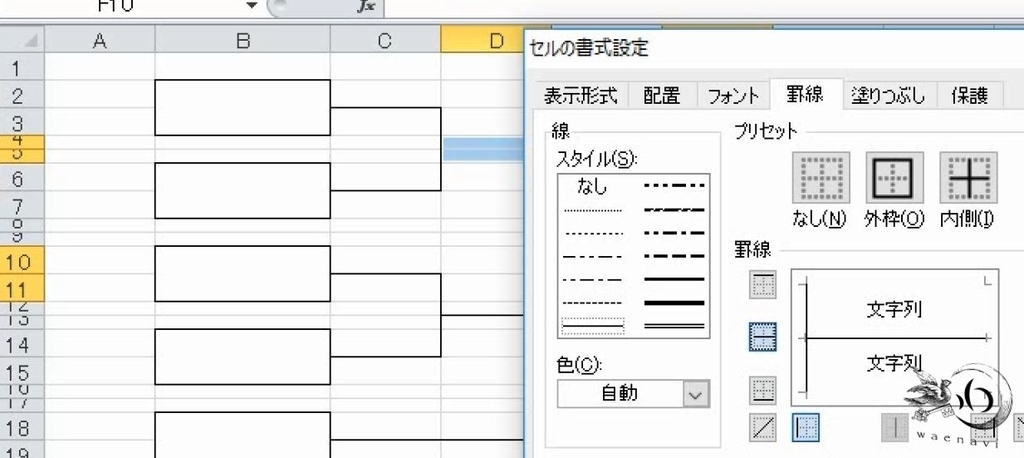Apply the top border button
This screenshot has width=1024, height=458.
[763, 286]
